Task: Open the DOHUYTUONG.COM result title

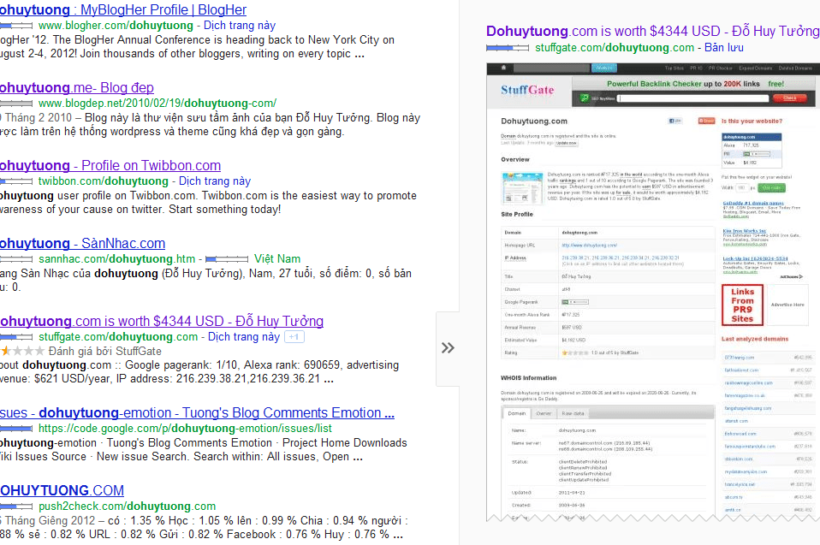Action: pyautogui.click(x=62, y=491)
